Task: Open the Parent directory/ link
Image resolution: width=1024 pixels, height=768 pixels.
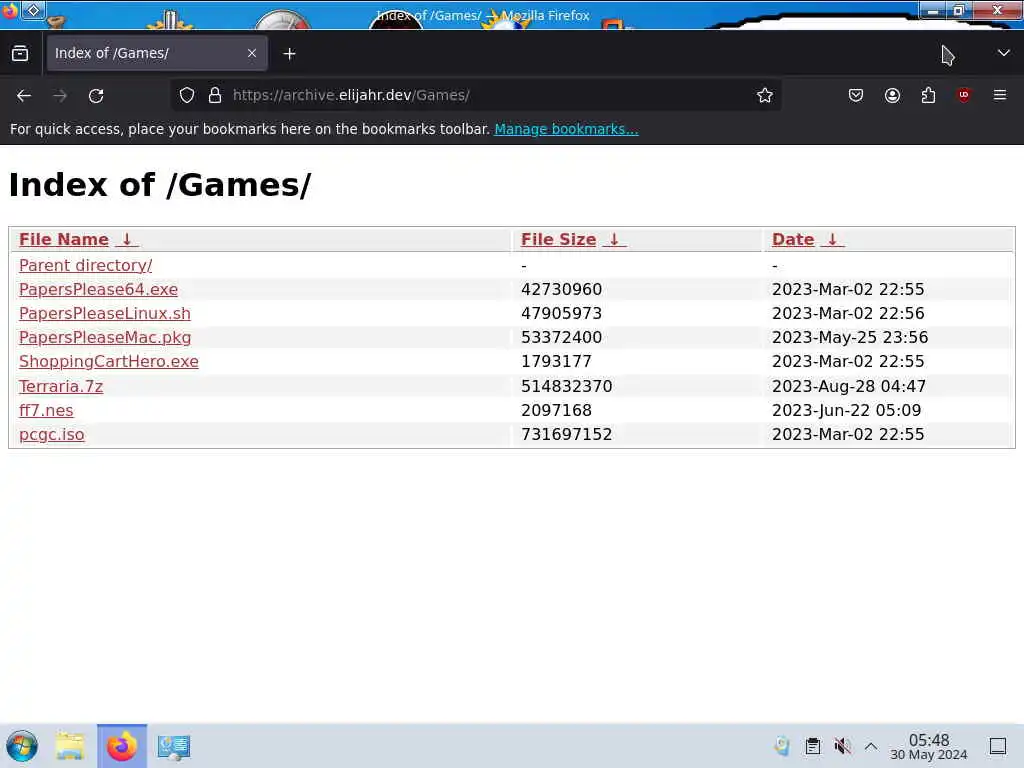Action: [86, 265]
